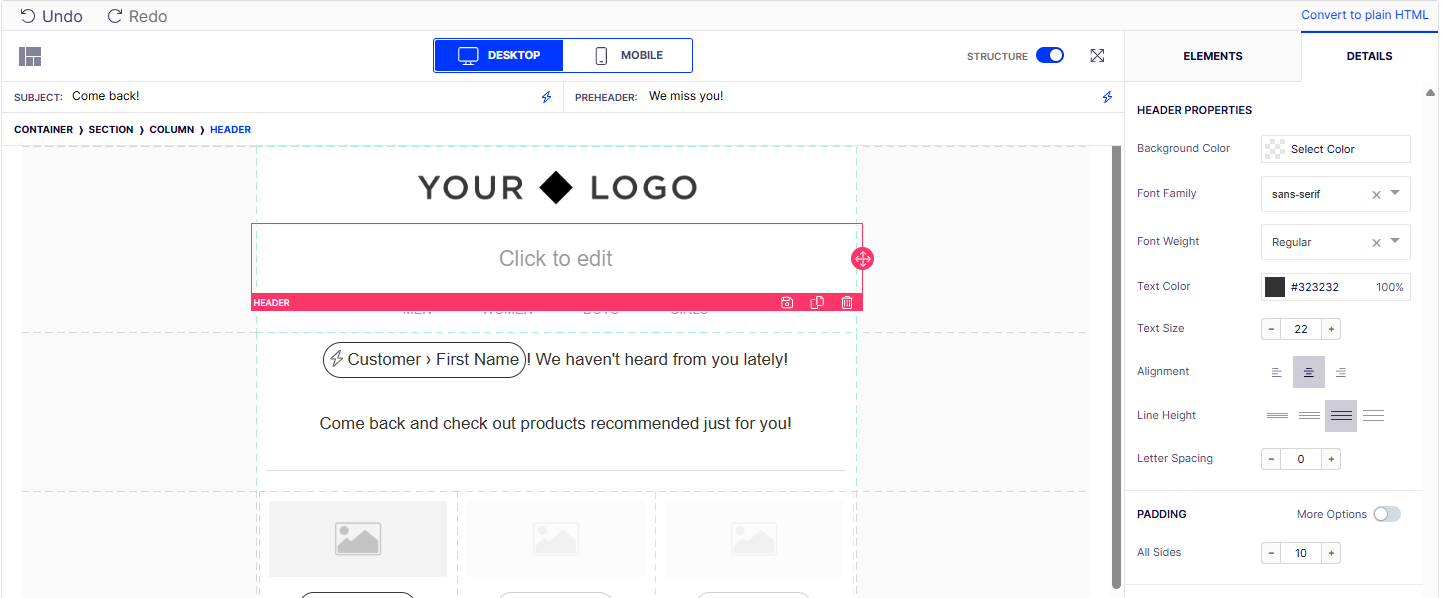This screenshot has width=1441, height=598.
Task: Click 'Come back and check out products' text
Action: (x=556, y=424)
